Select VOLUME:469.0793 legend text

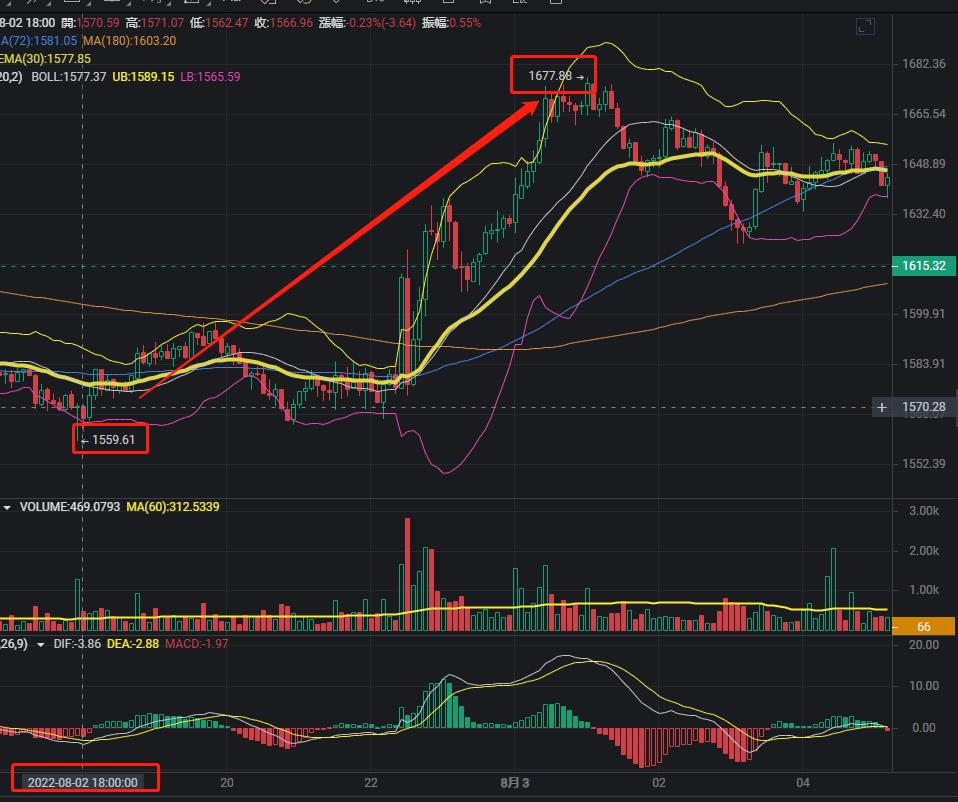[x=70, y=507]
